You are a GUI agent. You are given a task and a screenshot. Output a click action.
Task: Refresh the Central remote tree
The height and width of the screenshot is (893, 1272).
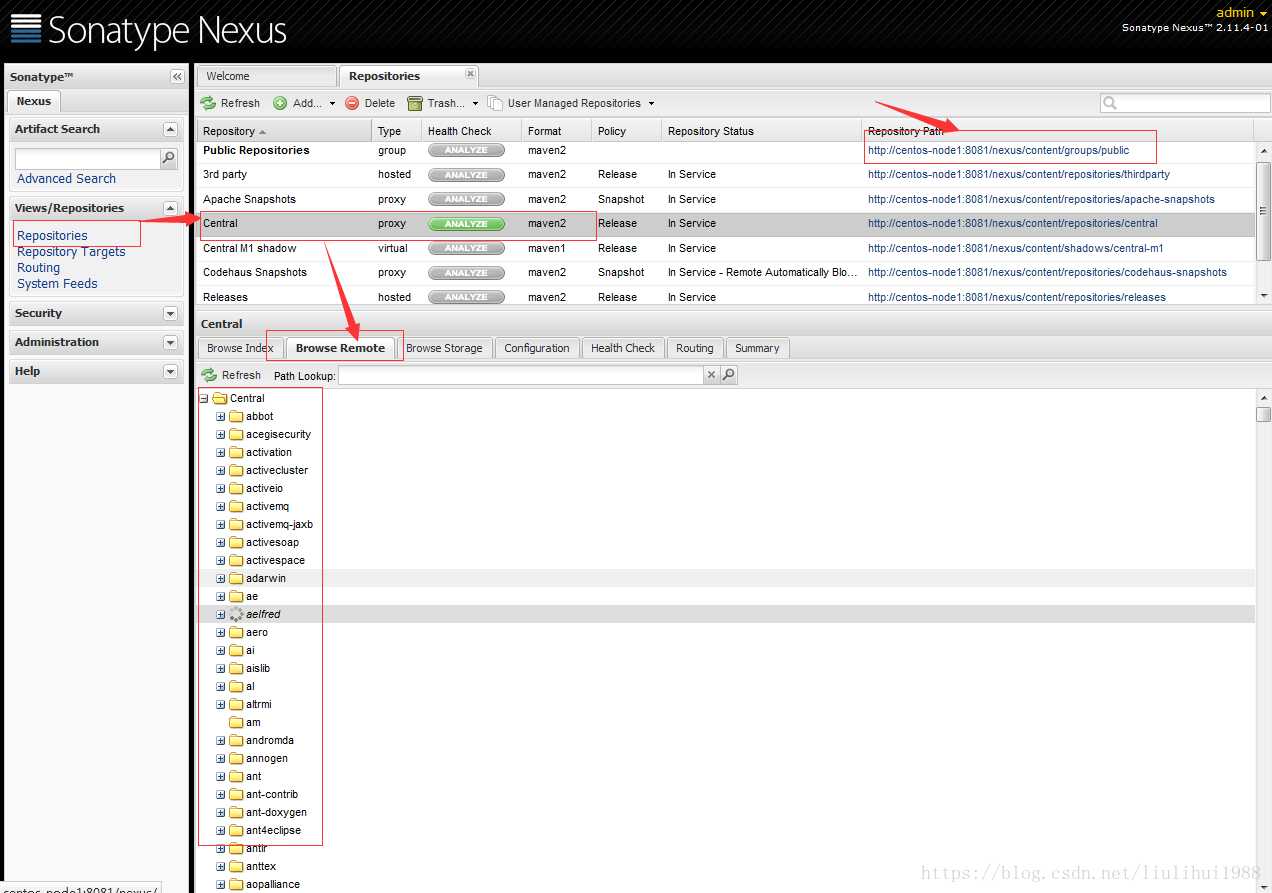231,375
